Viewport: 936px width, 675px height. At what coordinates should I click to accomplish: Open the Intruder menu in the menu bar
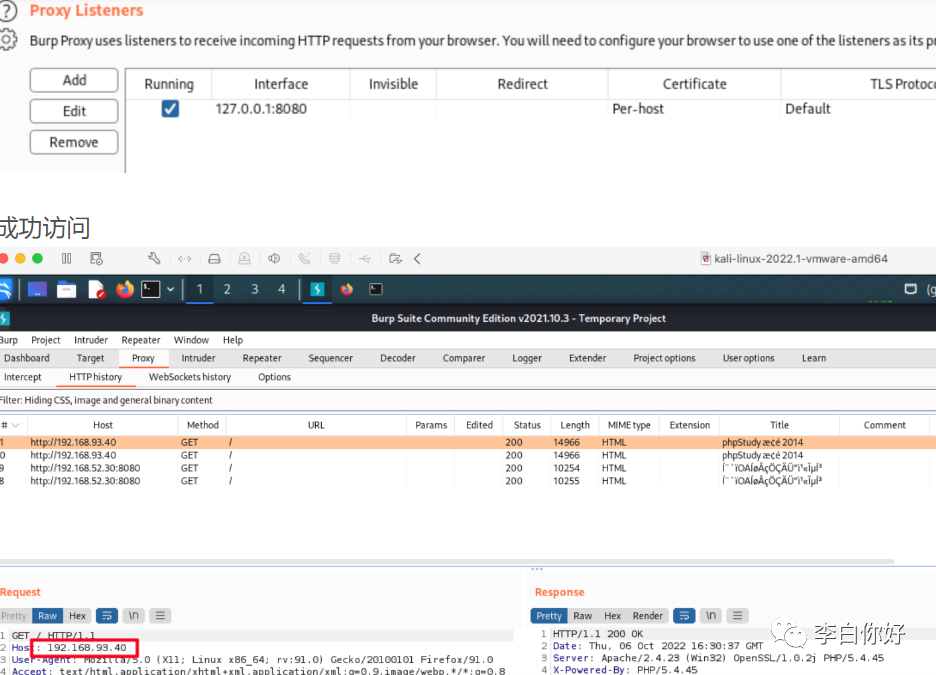pyautogui.click(x=91, y=340)
